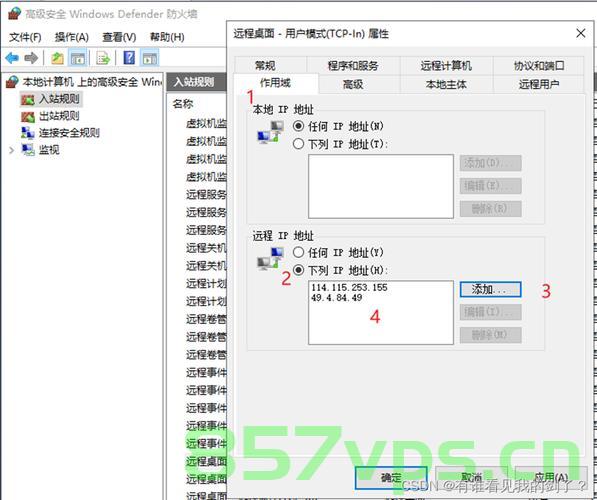Toggle the Show/Hide Action Pane icon
Image resolution: width=597 pixels, height=500 pixels.
click(x=149, y=58)
